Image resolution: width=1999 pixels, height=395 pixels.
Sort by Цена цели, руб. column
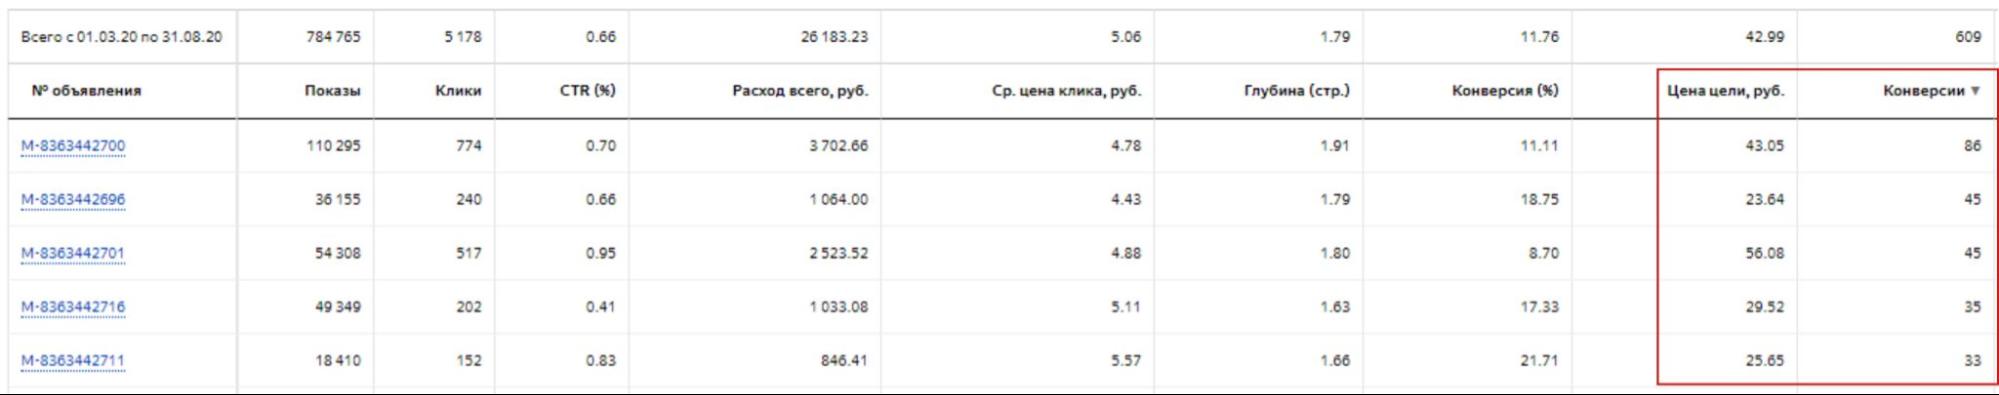[x=1725, y=91]
